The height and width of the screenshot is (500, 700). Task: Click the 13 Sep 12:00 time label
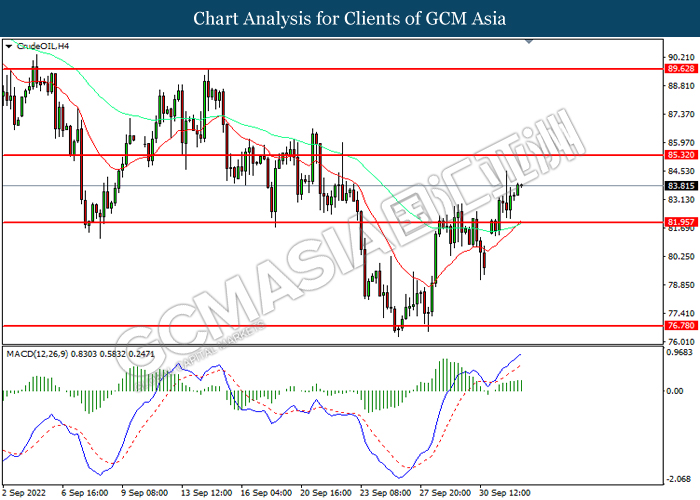tap(206, 493)
